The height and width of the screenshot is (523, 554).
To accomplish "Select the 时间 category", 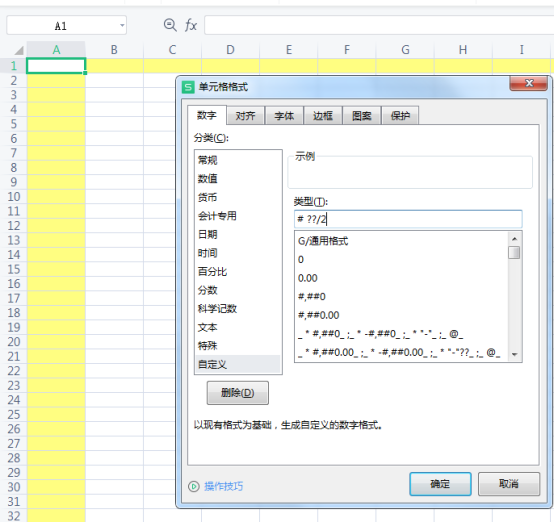I will [x=238, y=253].
